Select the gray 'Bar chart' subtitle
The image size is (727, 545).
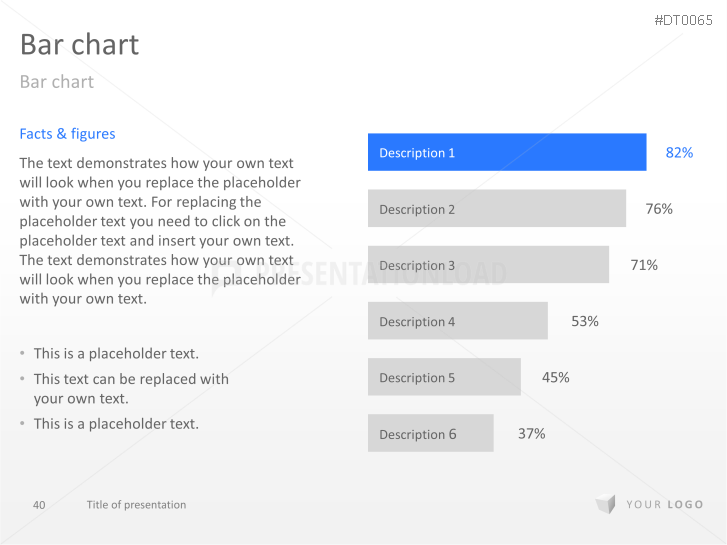coord(57,82)
